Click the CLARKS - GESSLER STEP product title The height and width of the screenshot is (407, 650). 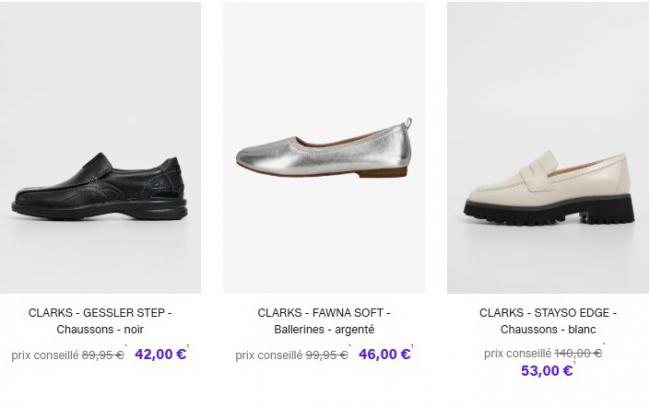click(x=100, y=313)
